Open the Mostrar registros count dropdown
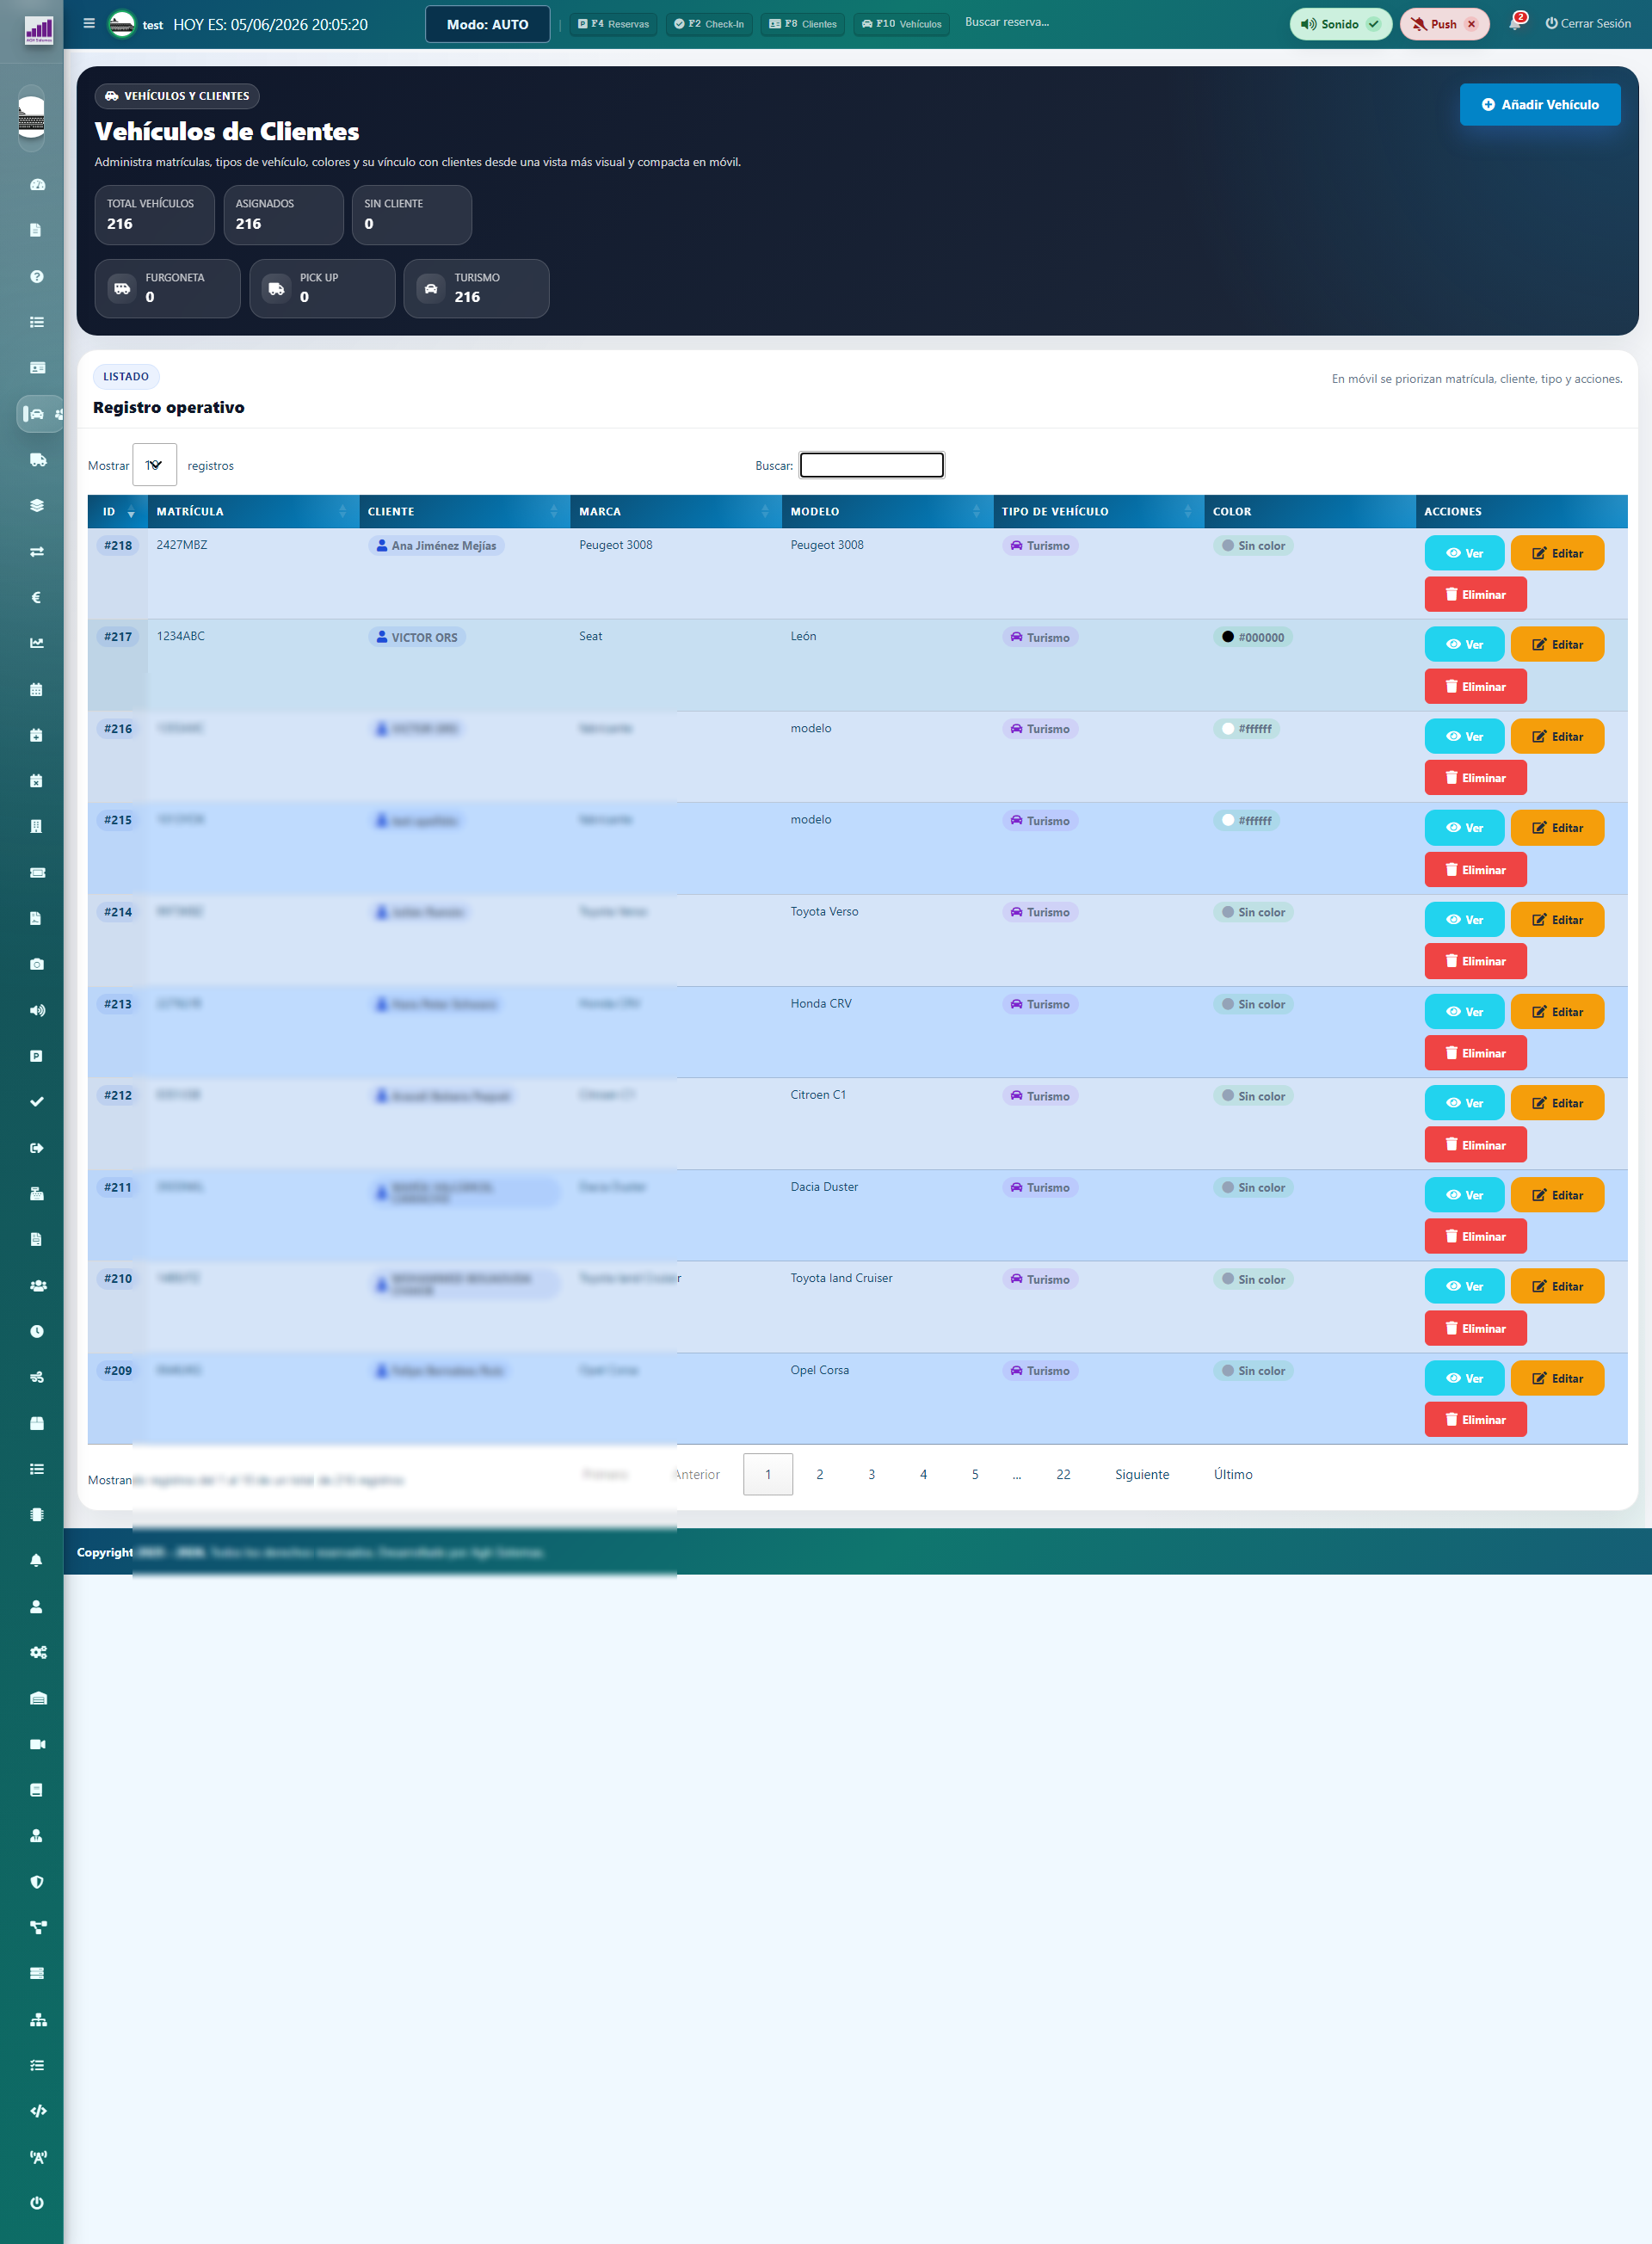Screen dimensions: 1652x2244 click(154, 465)
